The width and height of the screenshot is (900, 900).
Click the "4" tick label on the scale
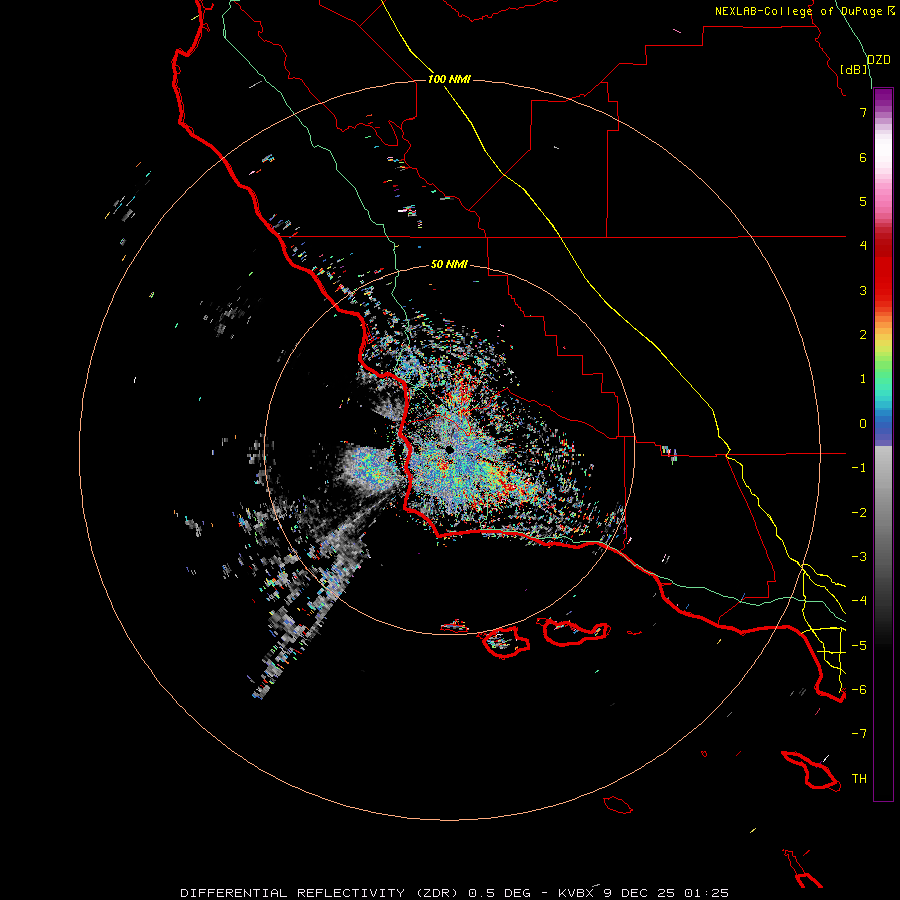(x=863, y=246)
